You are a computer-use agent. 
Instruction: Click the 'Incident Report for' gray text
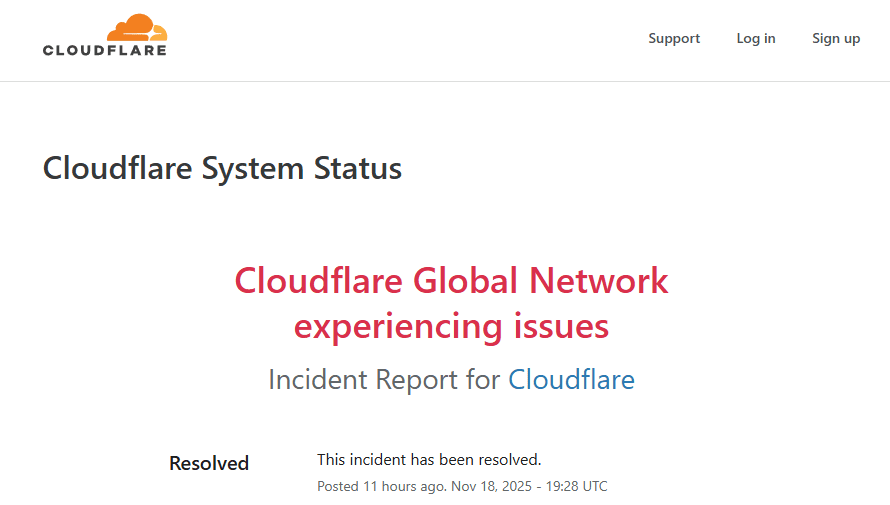pos(385,380)
